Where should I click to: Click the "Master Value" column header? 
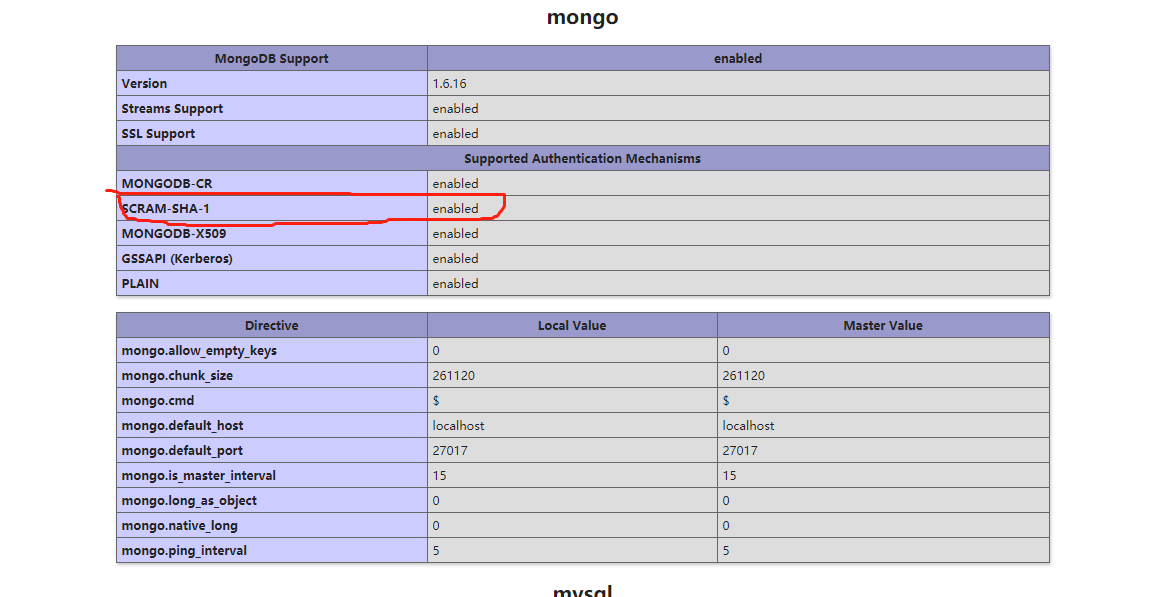[883, 325]
